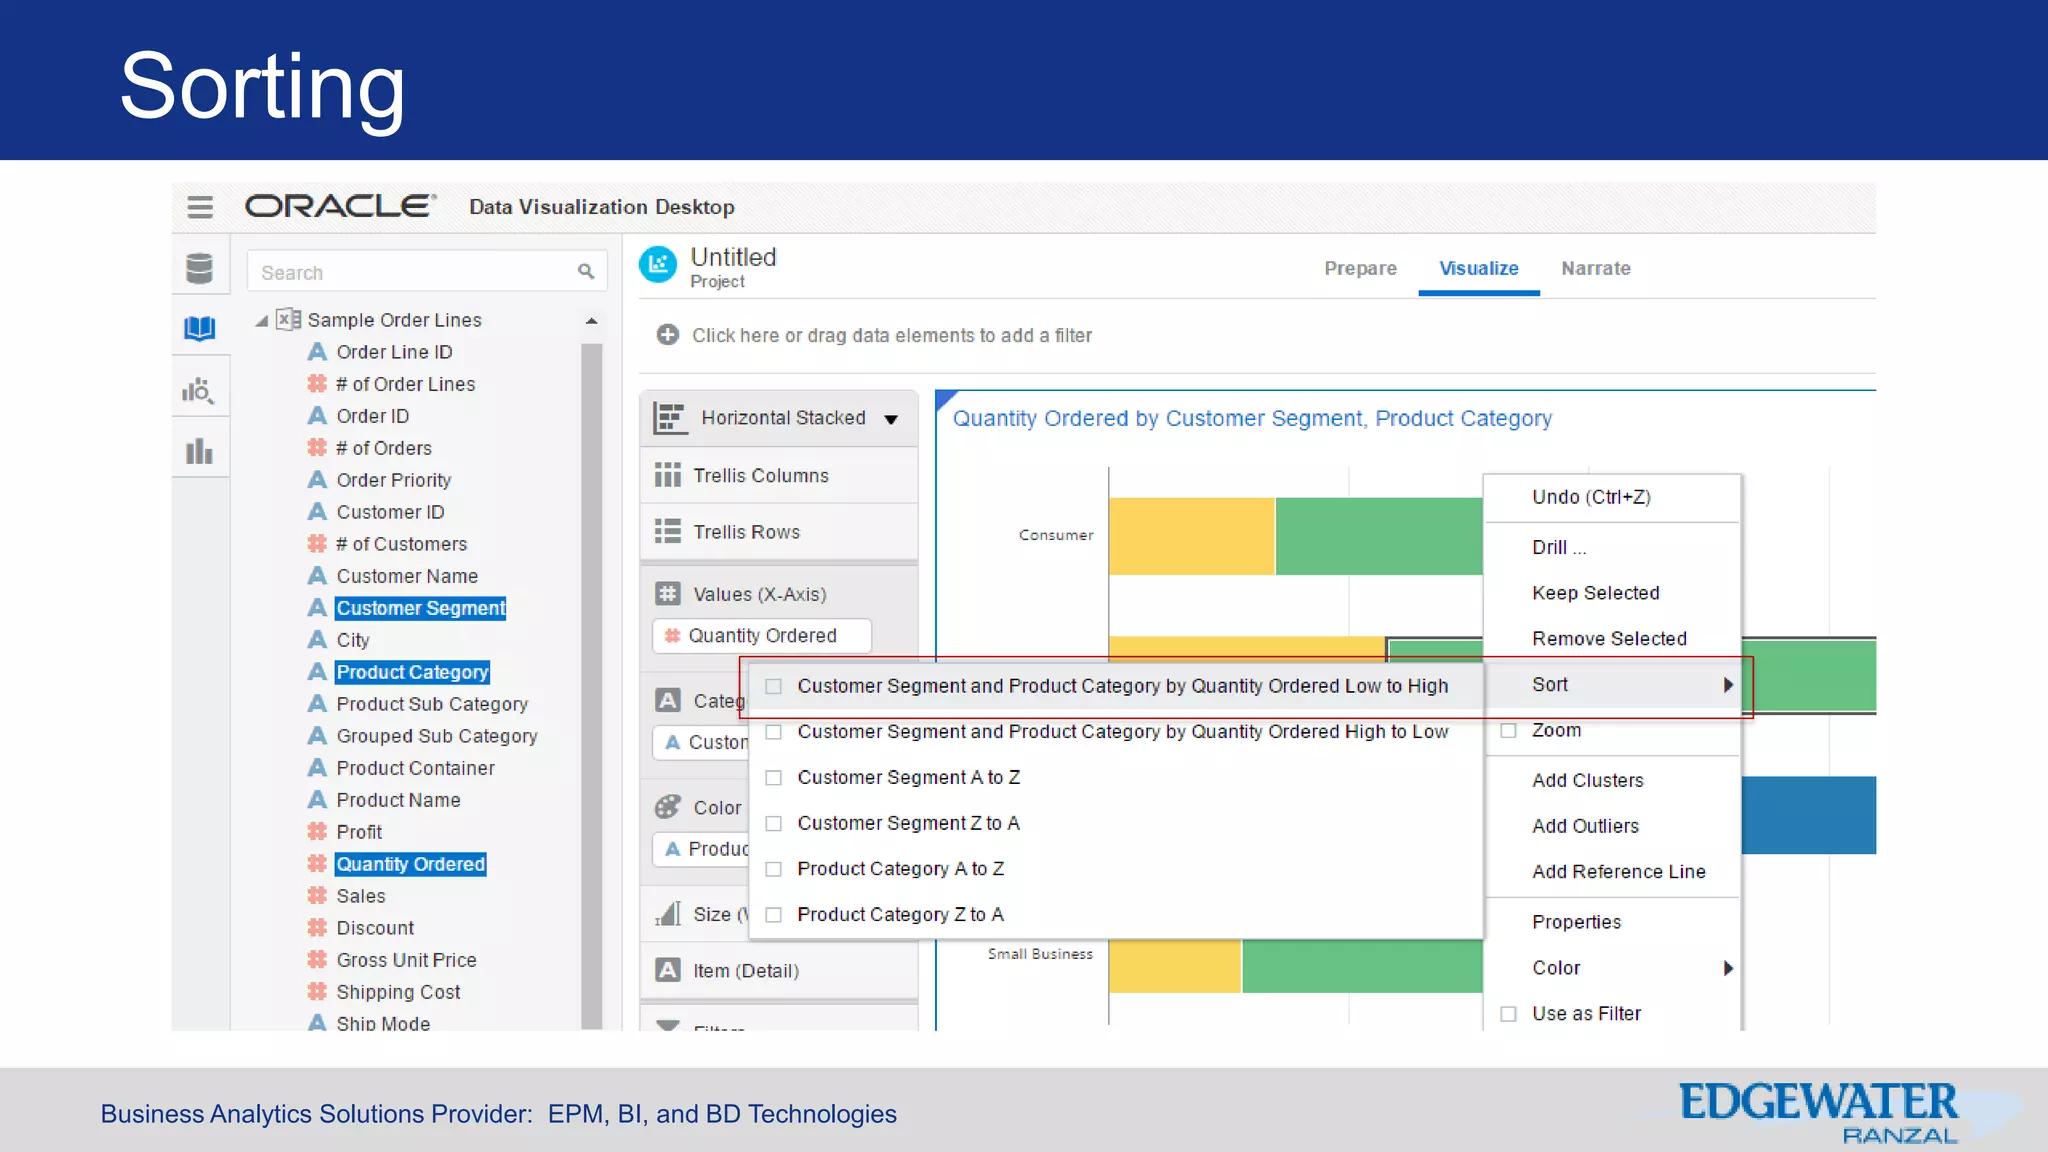Open the Horizontal Stacked chart type dropdown arrow
2048x1152 pixels.
point(891,419)
